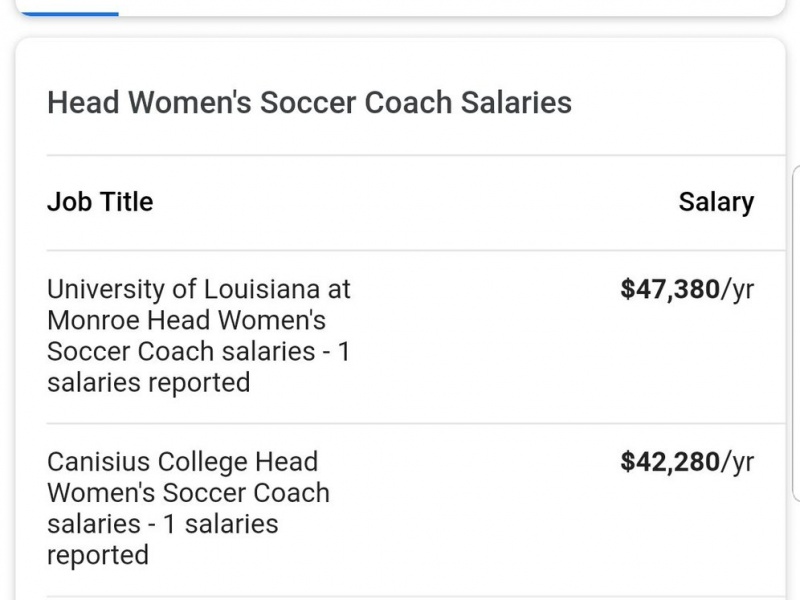800x600 pixels.
Task: Click "Women's Soccer Coach" line under Canisius
Action: [x=188, y=493]
